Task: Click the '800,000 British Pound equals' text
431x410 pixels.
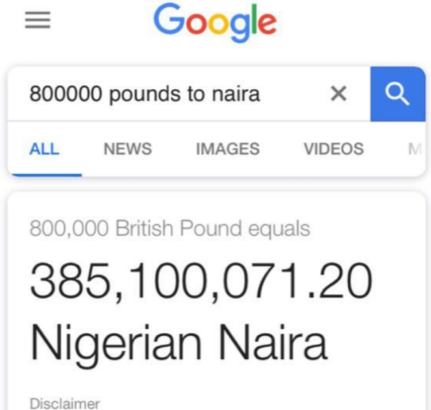Action: pos(170,229)
